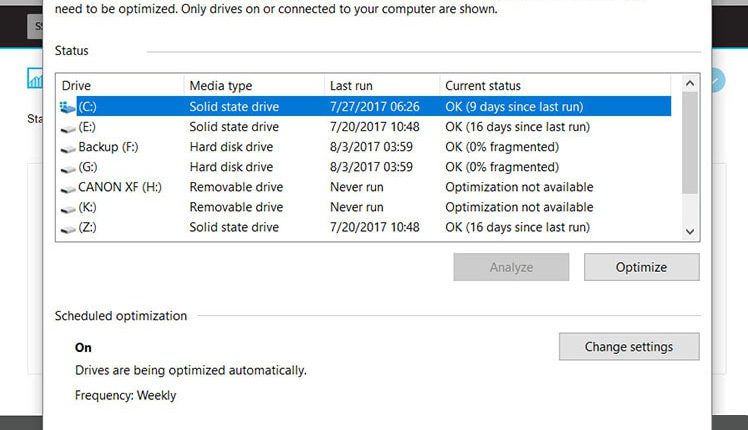The width and height of the screenshot is (748, 430).
Task: Click the (E:) drive icon
Action: [x=68, y=129]
